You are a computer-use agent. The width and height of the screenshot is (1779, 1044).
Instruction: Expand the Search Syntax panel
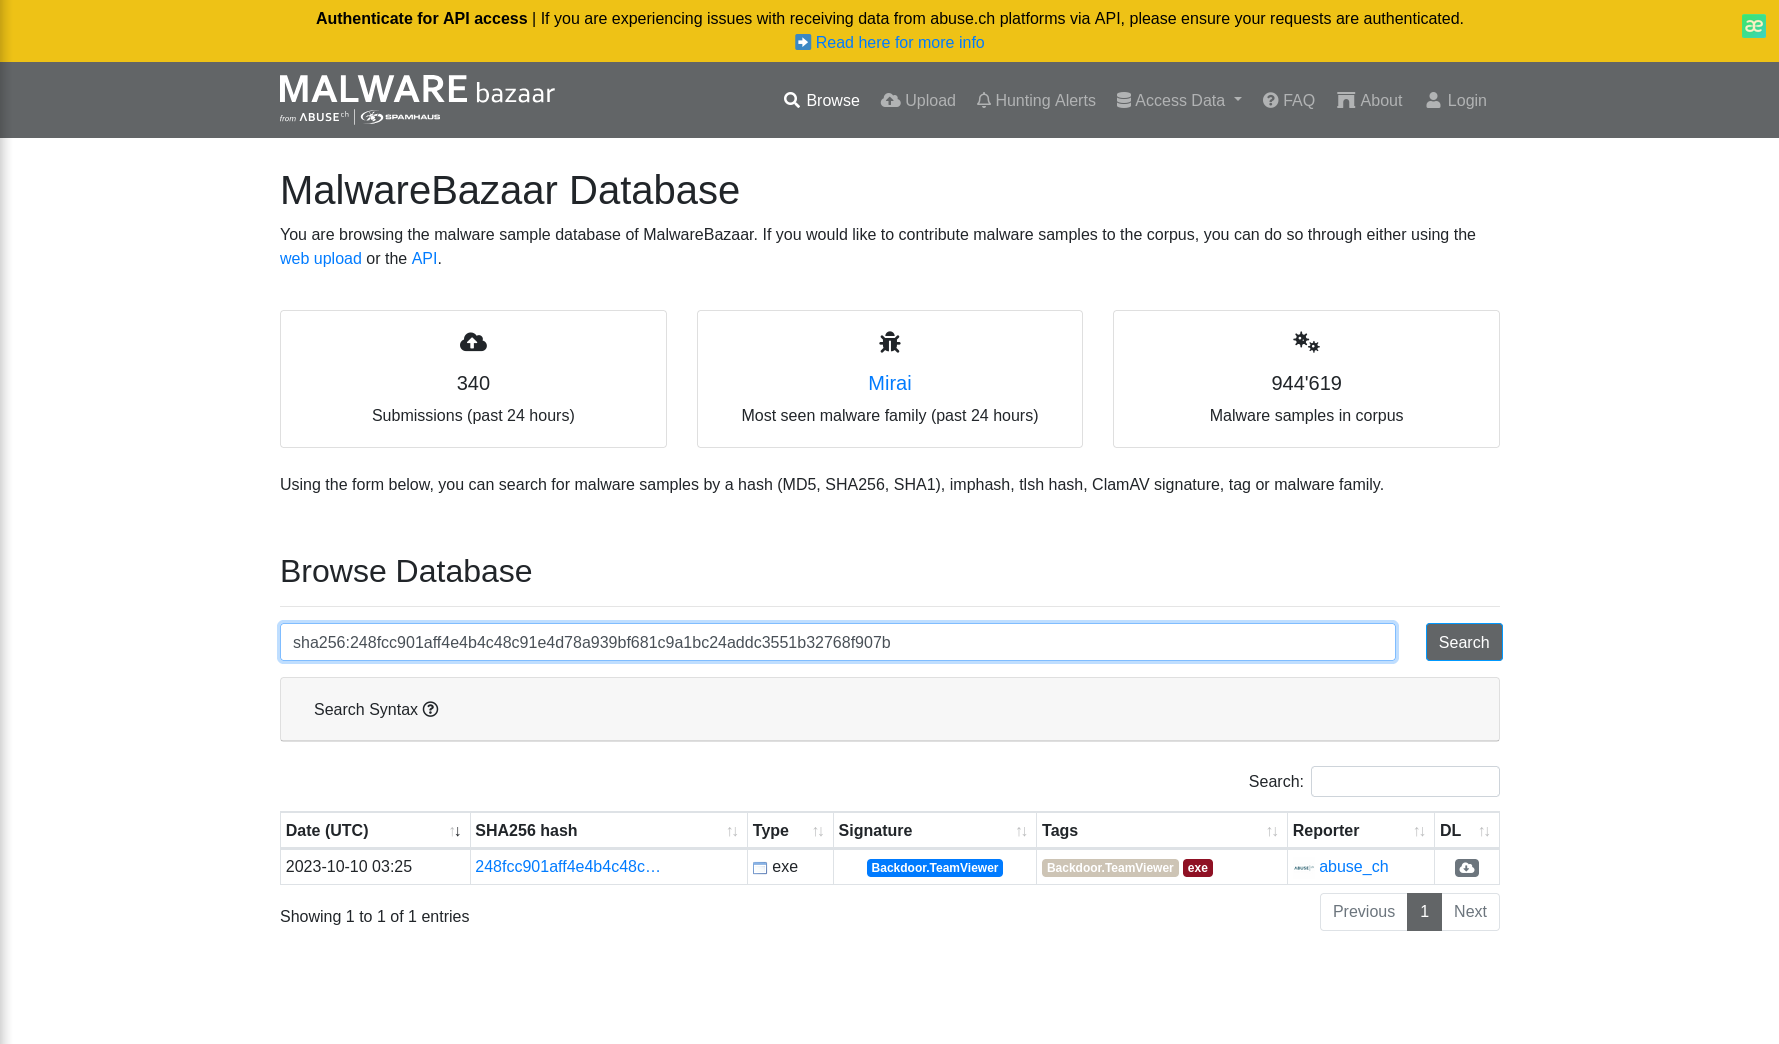(890, 709)
